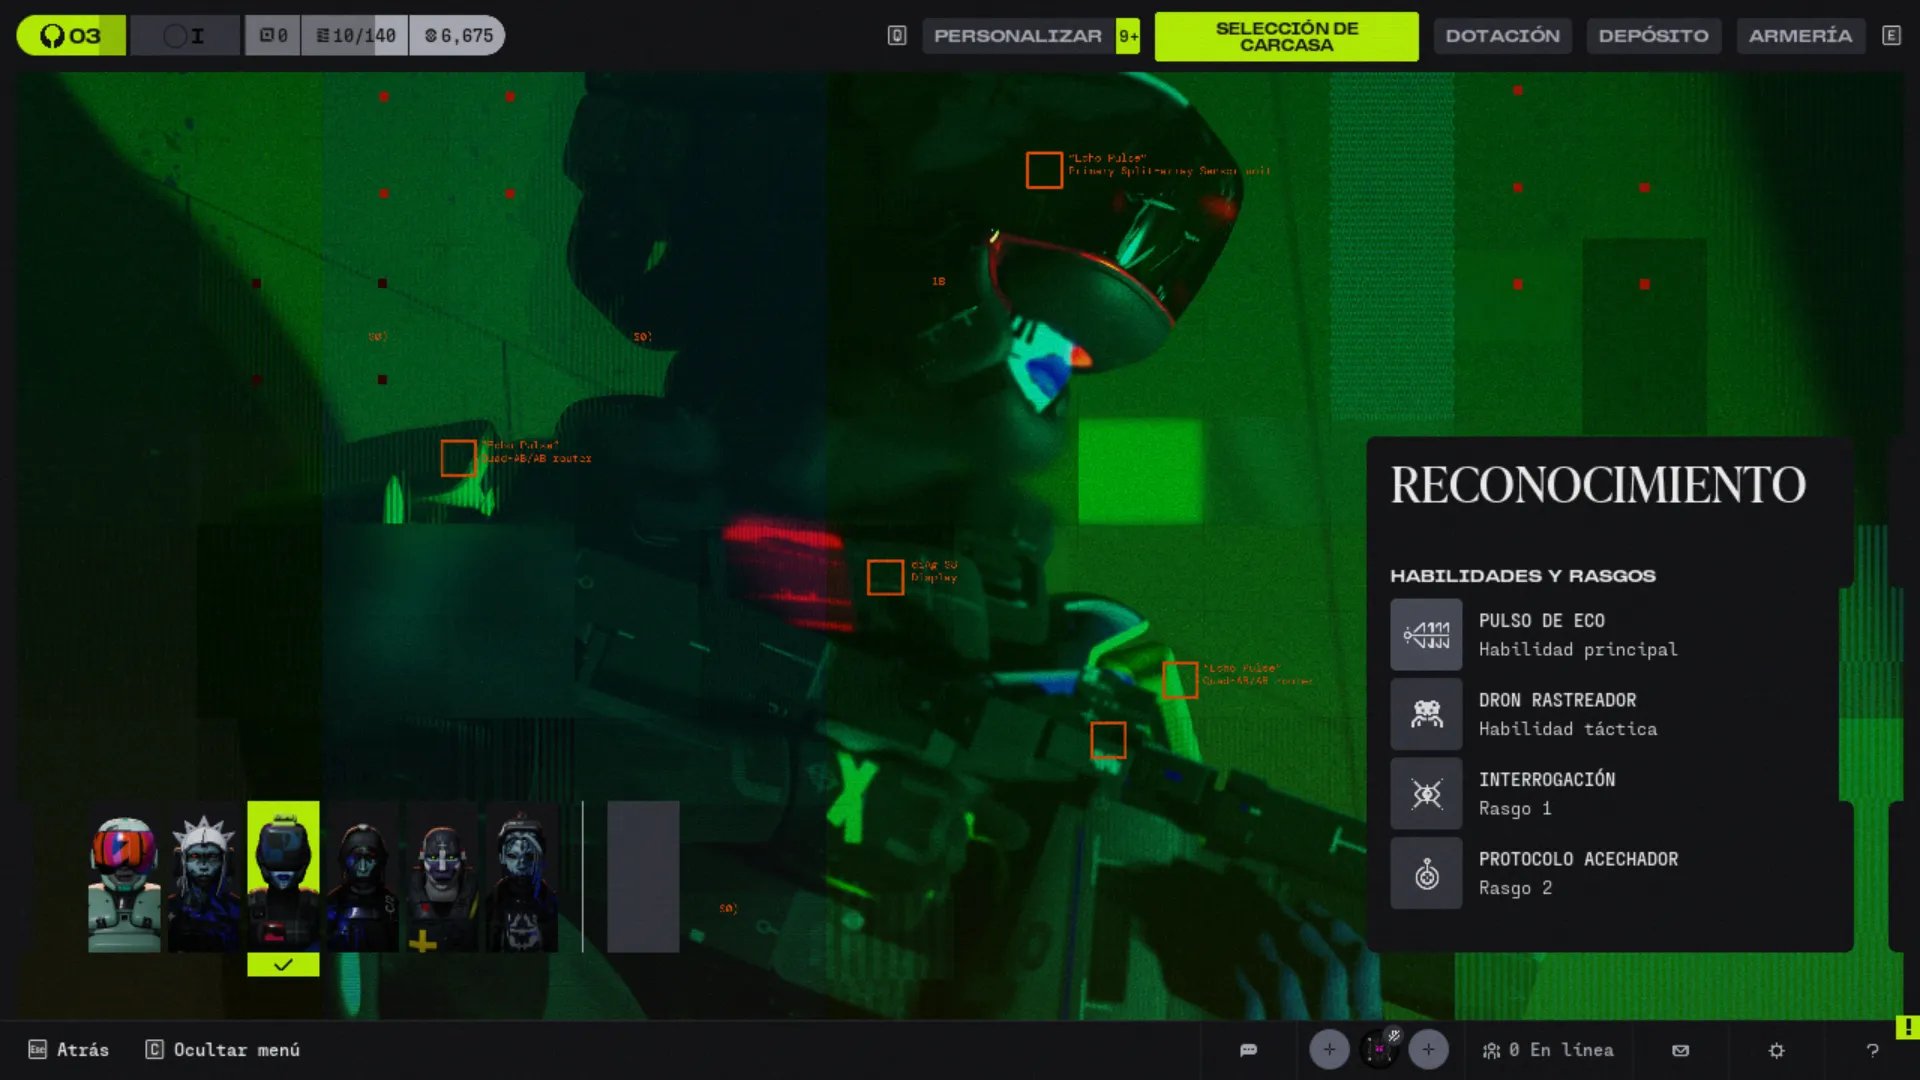
Task: Click the help question mark icon
Action: coord(1872,1050)
